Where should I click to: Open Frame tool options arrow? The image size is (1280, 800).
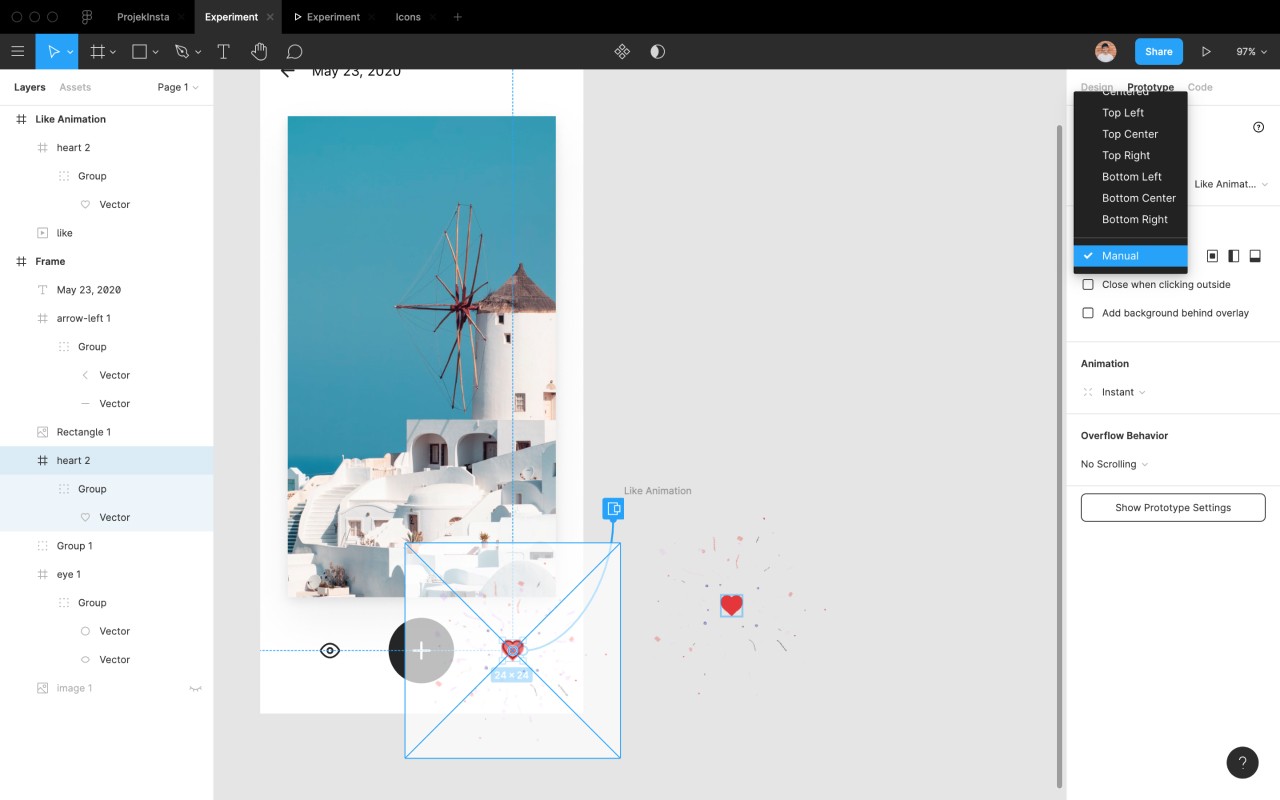[x=113, y=52]
